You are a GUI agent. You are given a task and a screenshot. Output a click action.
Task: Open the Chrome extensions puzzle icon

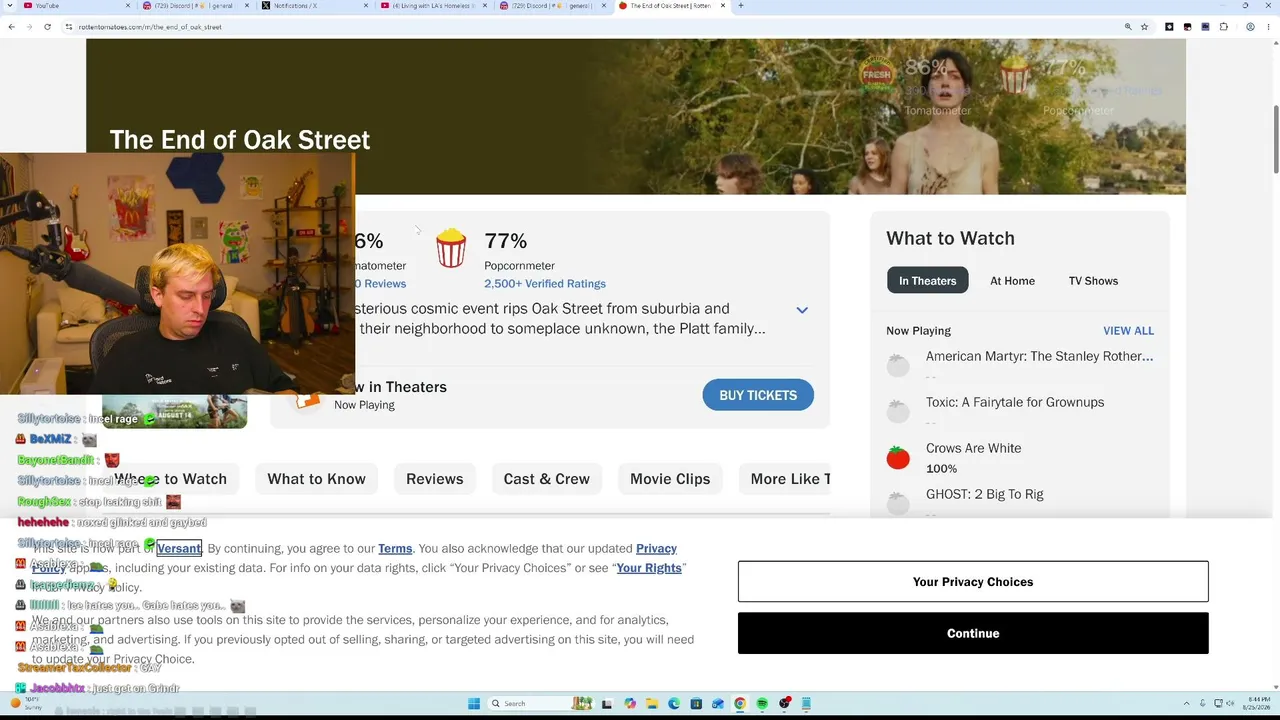click(x=1223, y=27)
